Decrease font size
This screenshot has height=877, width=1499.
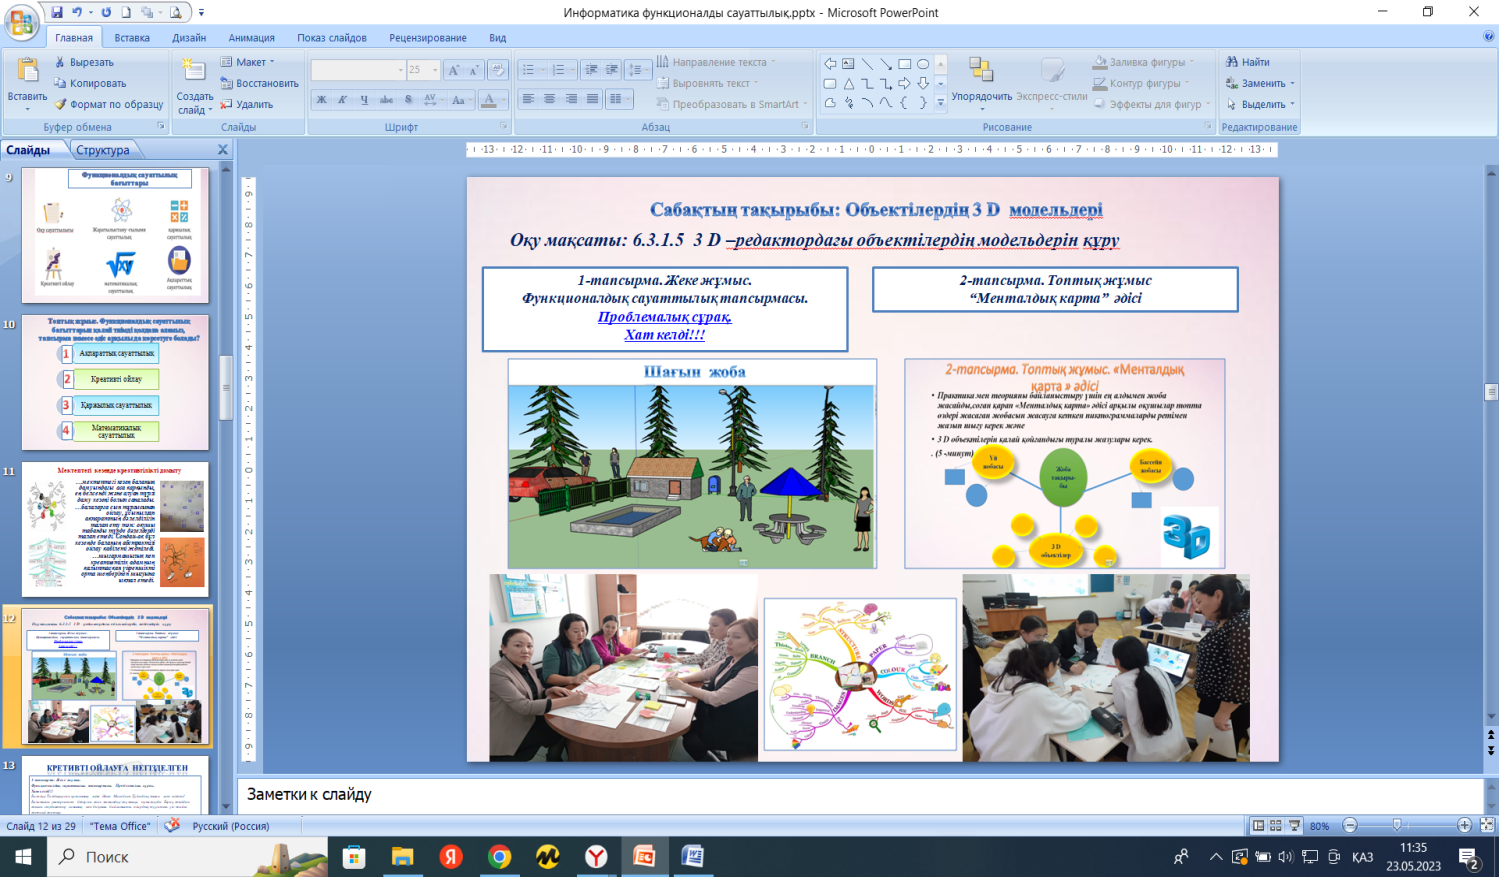click(x=475, y=70)
